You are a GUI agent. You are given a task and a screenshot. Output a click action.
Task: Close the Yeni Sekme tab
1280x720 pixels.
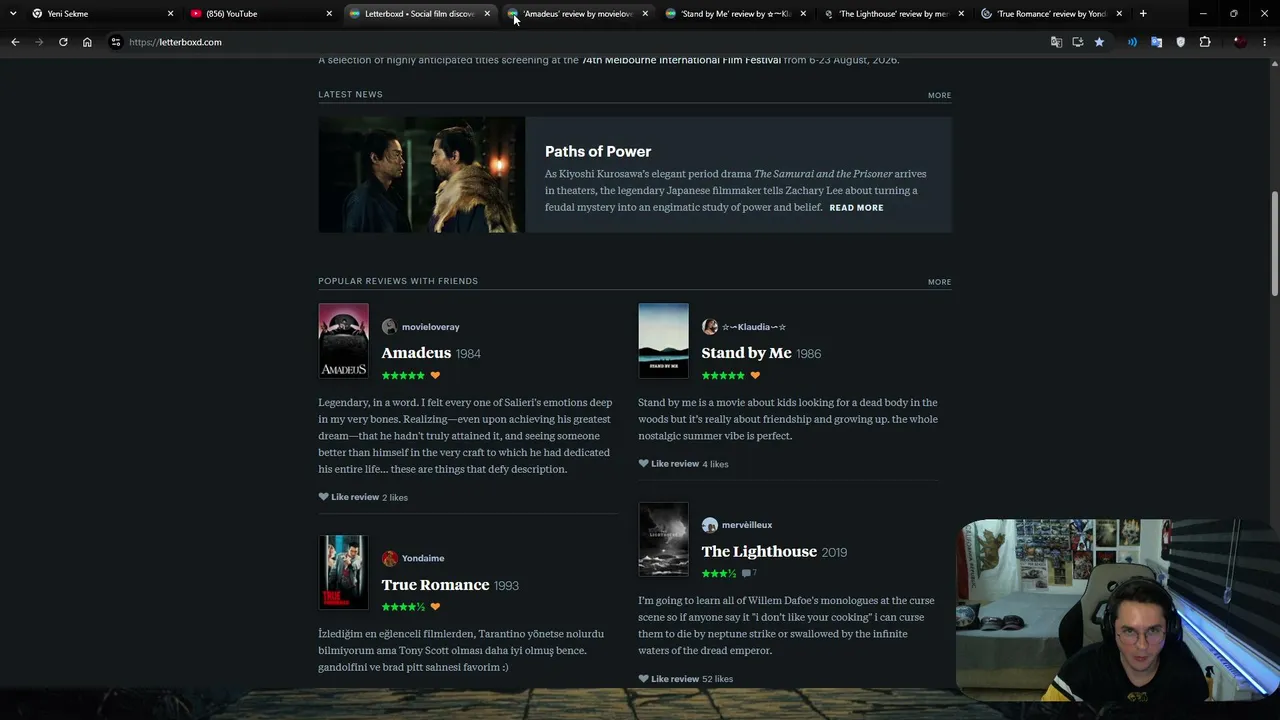tap(170, 14)
